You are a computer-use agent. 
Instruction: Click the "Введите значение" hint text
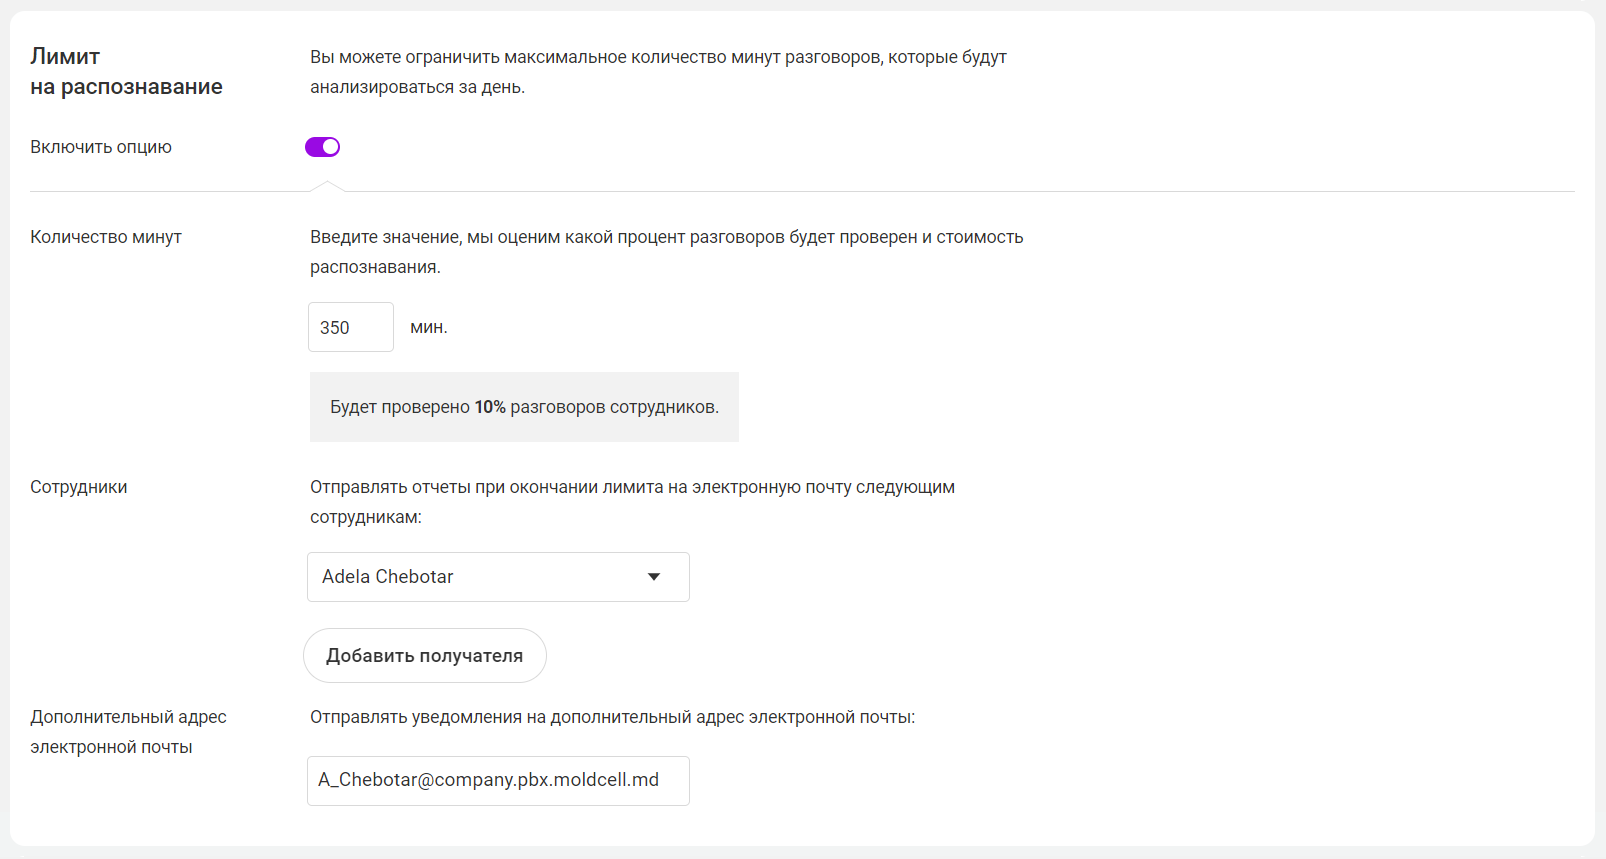666,252
